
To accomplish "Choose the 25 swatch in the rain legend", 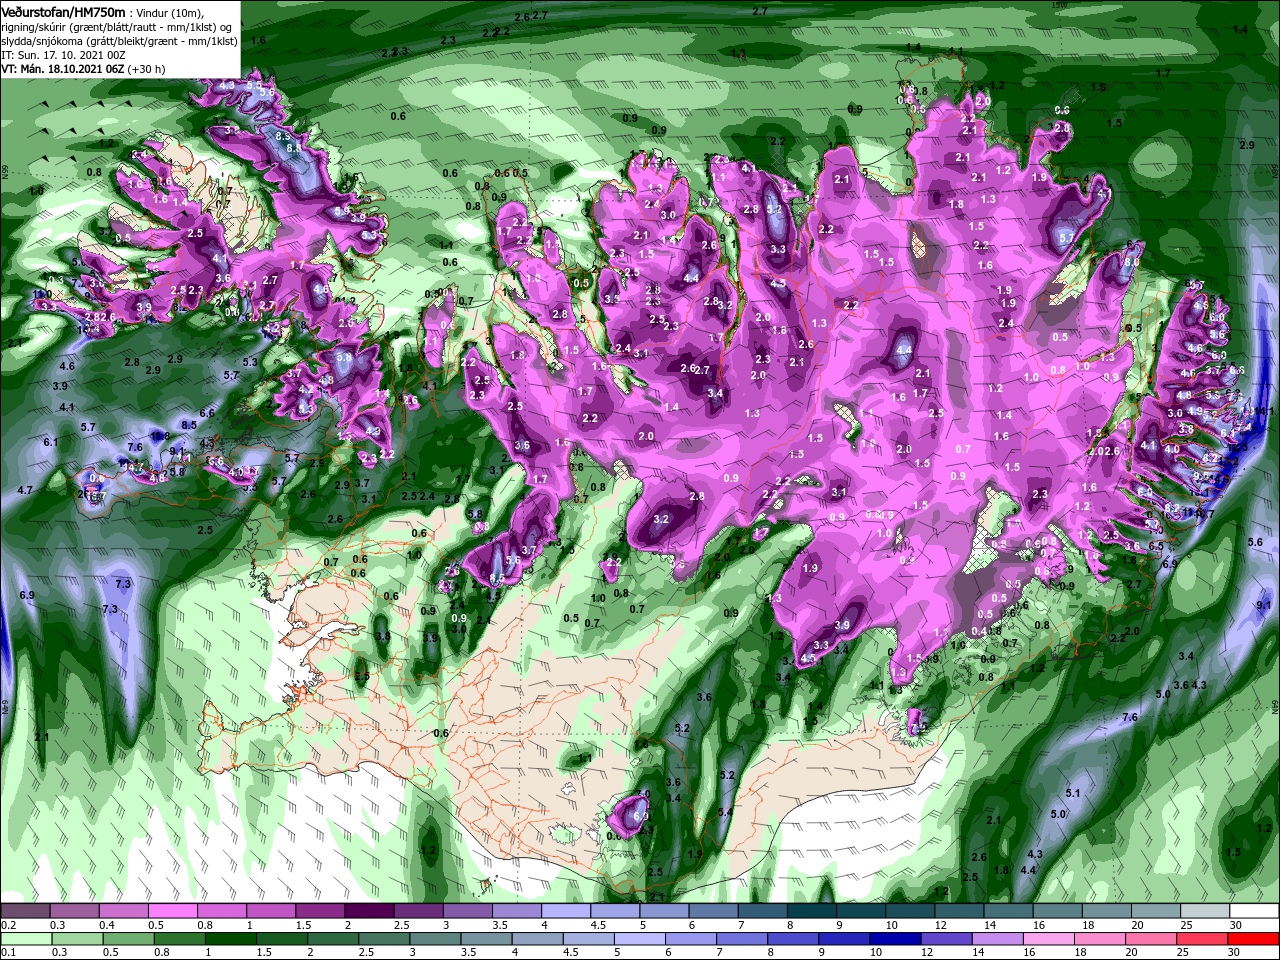I will pos(1203,939).
